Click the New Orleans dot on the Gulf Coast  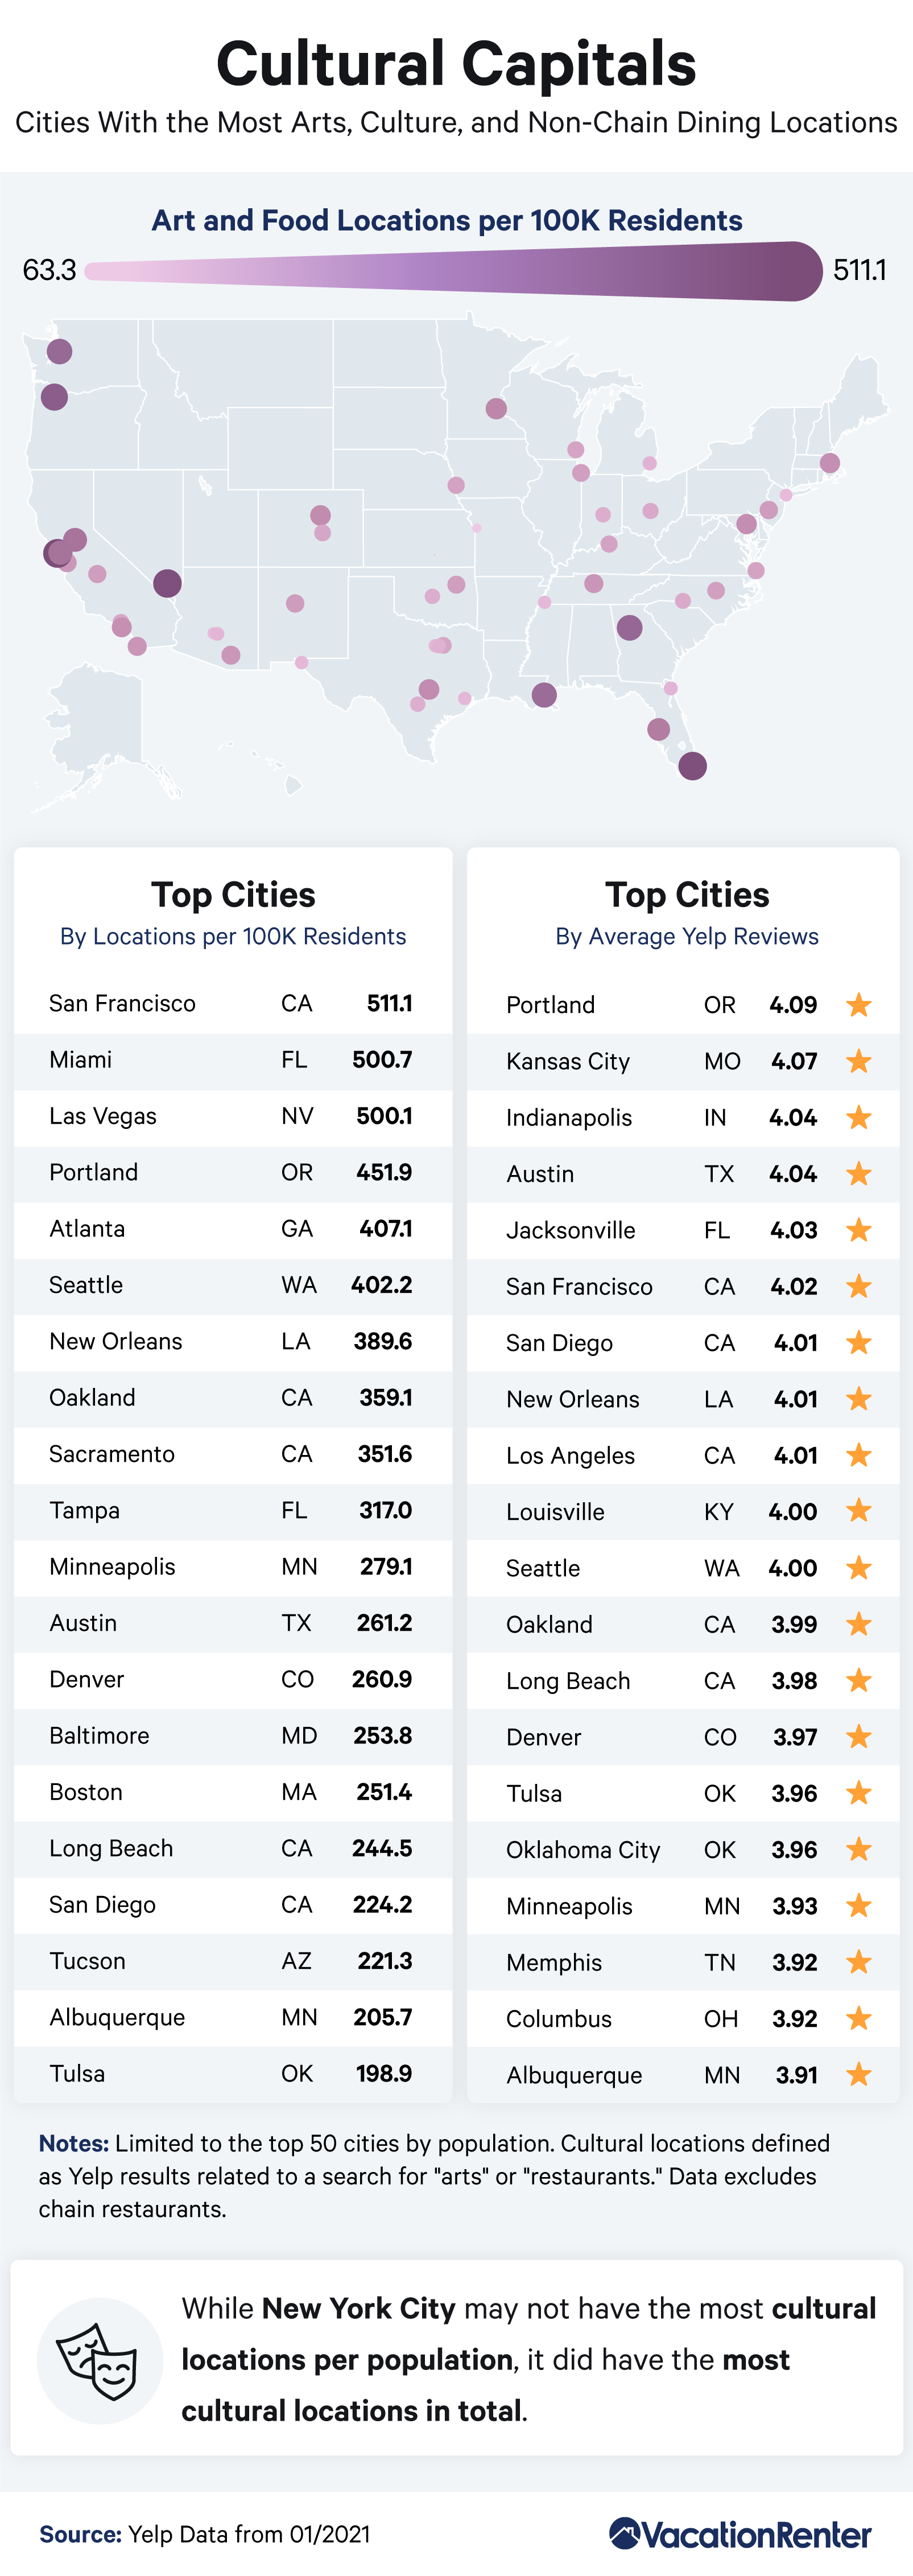point(544,695)
